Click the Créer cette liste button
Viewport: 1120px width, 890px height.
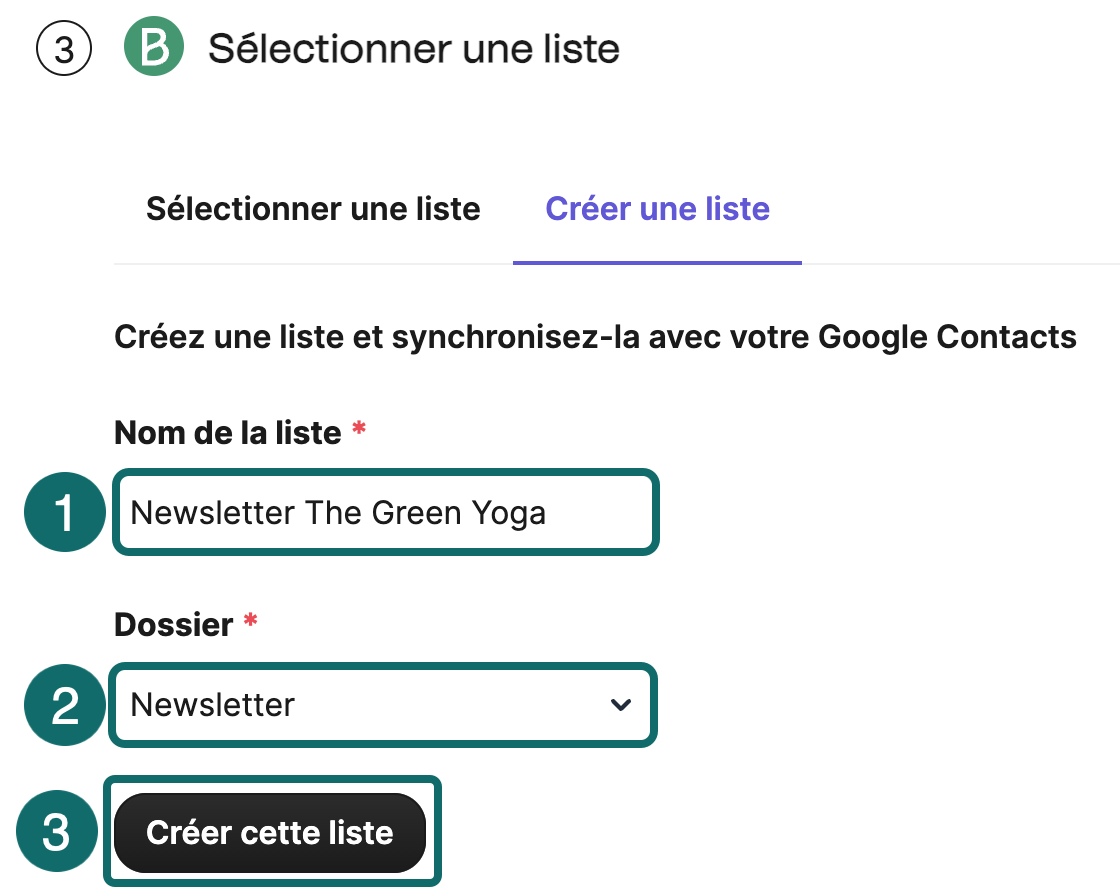point(270,833)
